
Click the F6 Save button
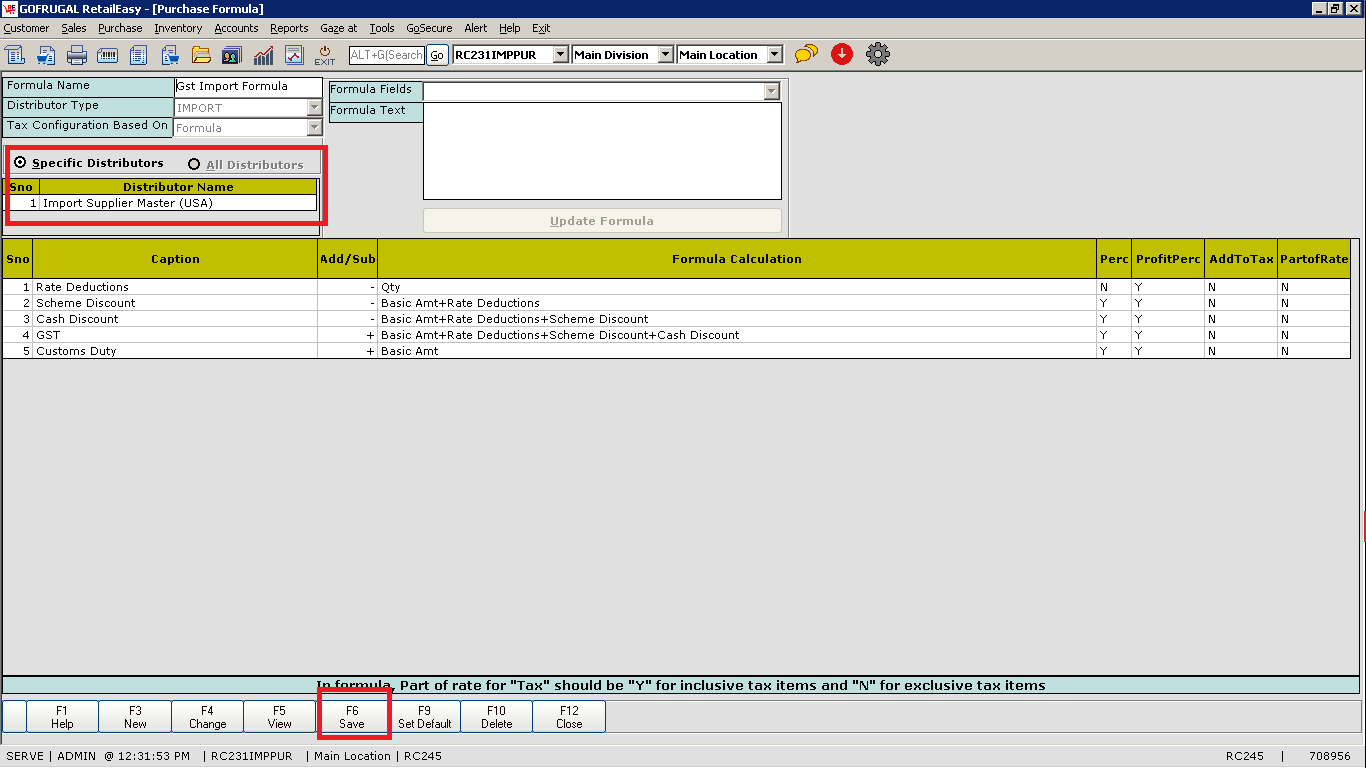[352, 717]
